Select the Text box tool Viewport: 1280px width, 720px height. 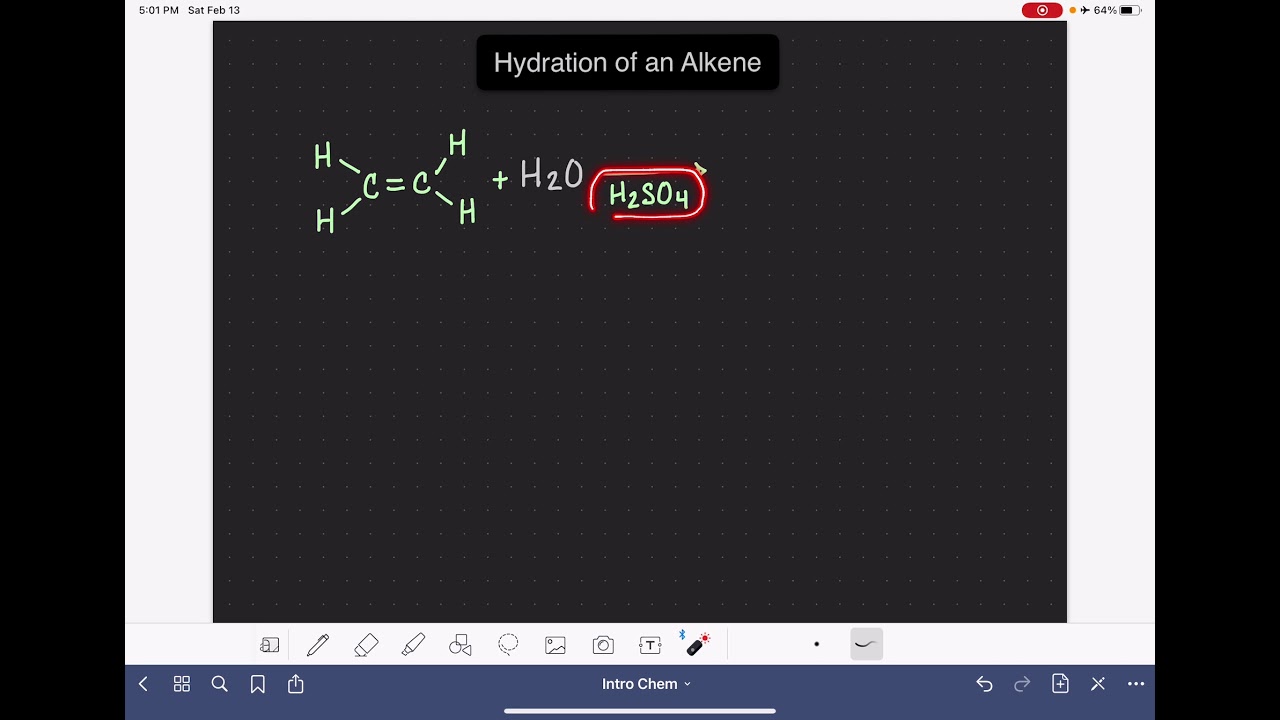coord(650,645)
